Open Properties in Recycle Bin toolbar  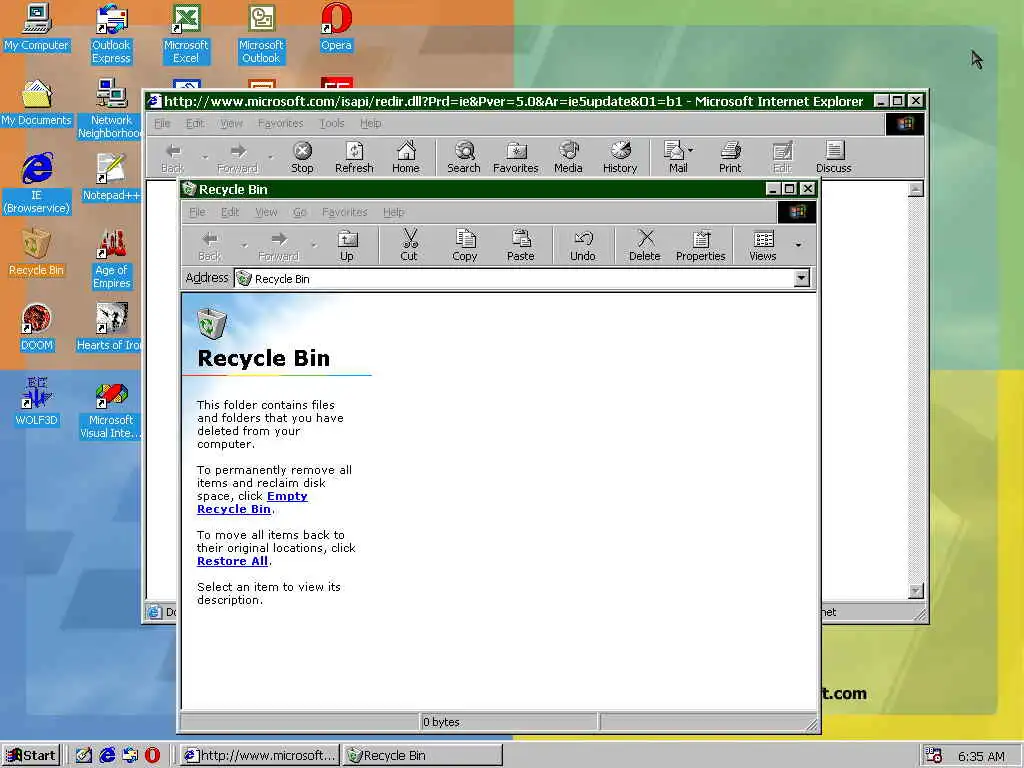[701, 246]
